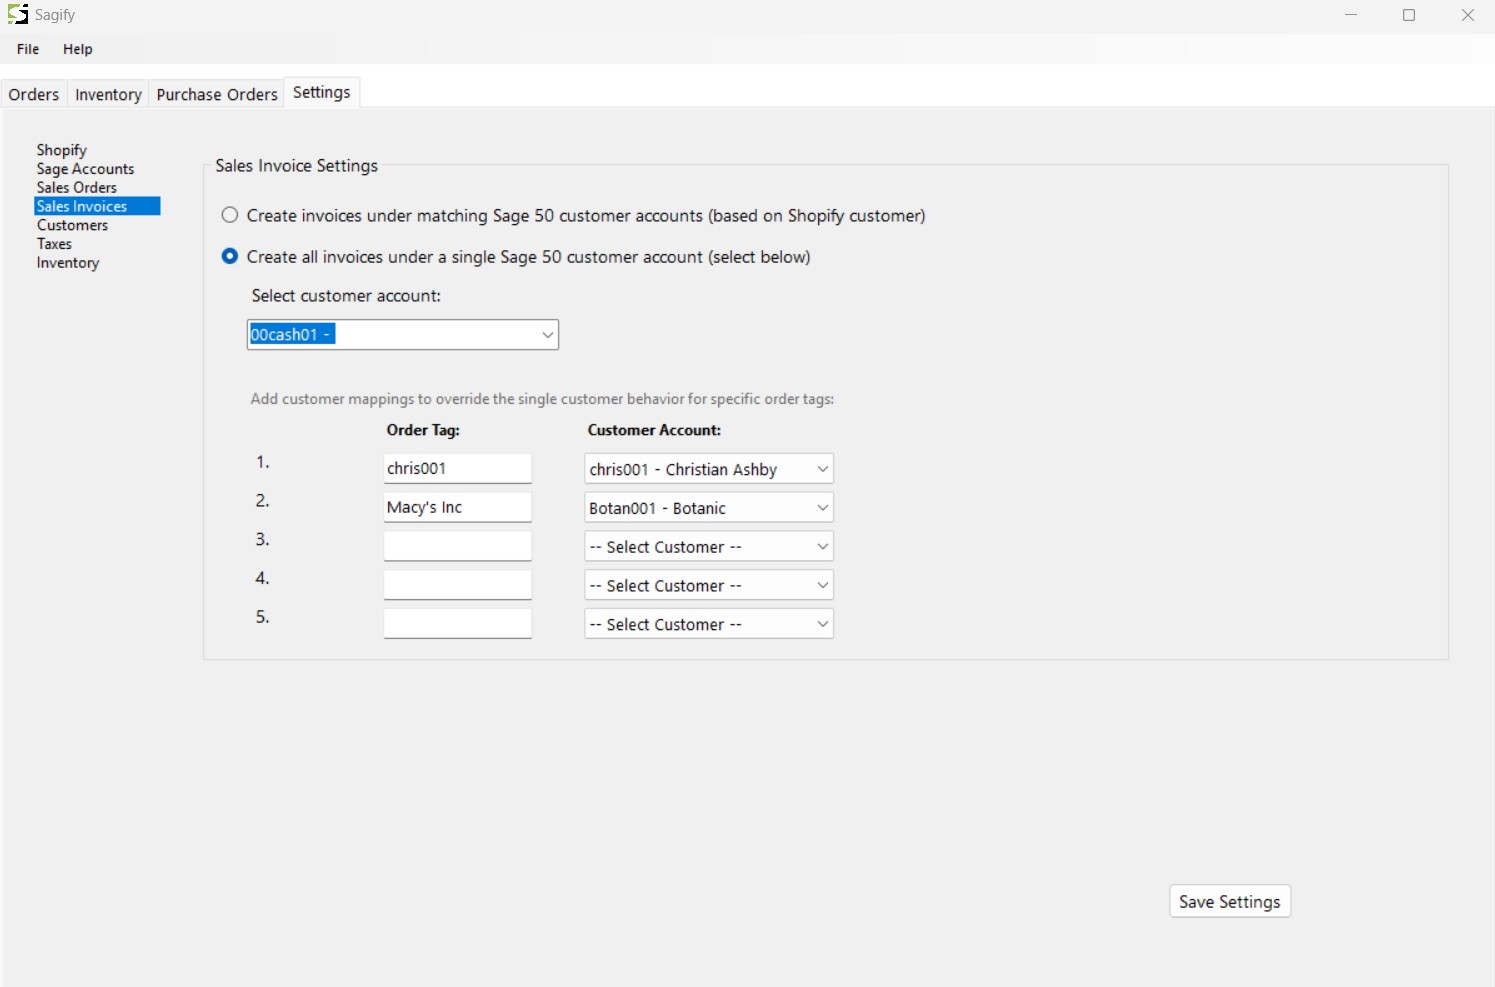Select the Settings tab
The height and width of the screenshot is (987, 1495).
(322, 92)
